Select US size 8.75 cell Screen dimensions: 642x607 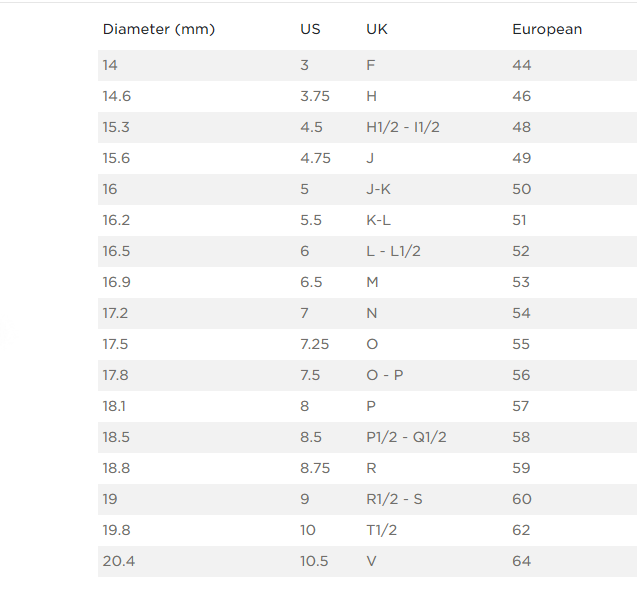point(314,468)
